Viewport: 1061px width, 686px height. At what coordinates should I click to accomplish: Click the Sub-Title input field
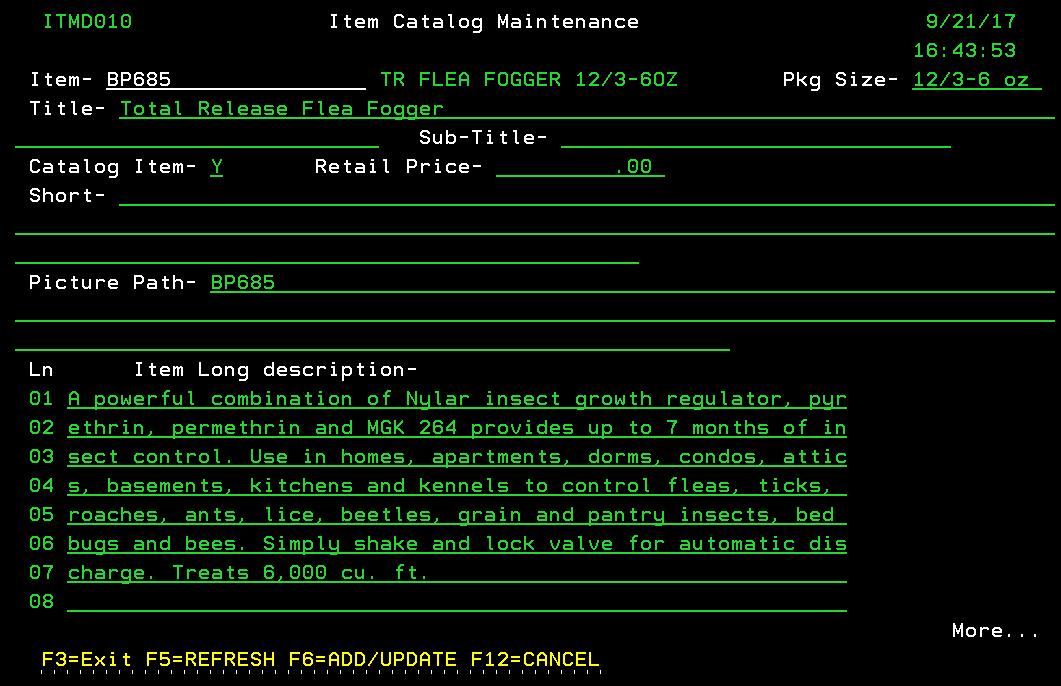pos(755,138)
